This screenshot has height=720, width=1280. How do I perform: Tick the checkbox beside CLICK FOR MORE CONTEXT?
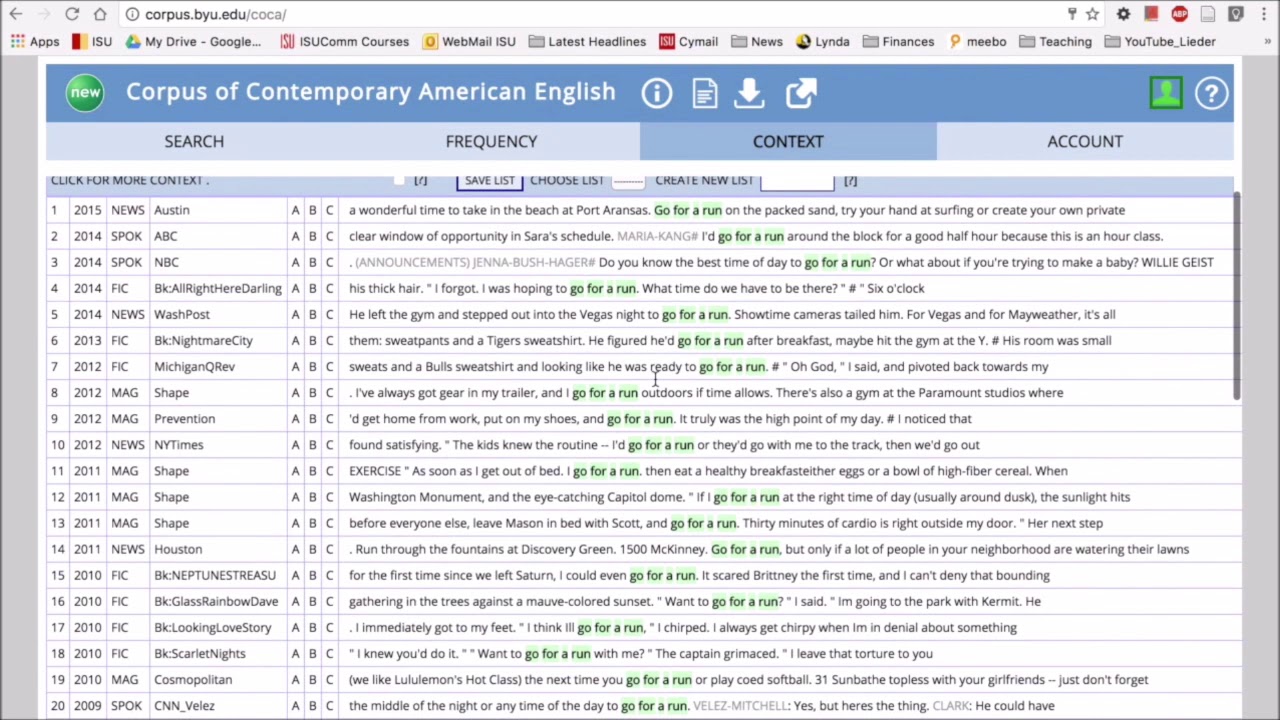pos(399,180)
